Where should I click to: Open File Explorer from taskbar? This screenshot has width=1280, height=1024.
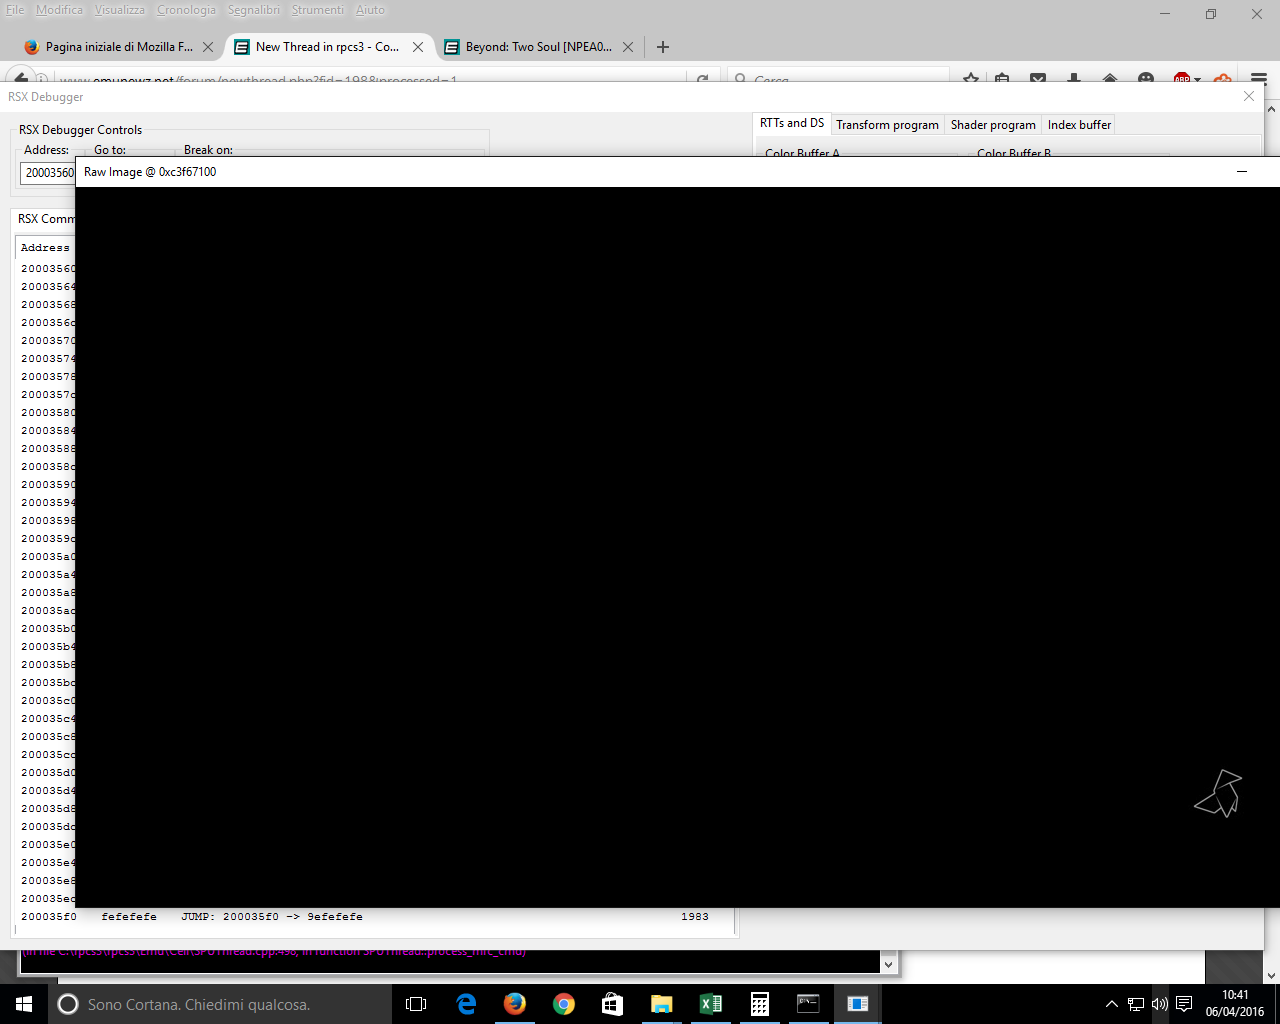tap(662, 1004)
